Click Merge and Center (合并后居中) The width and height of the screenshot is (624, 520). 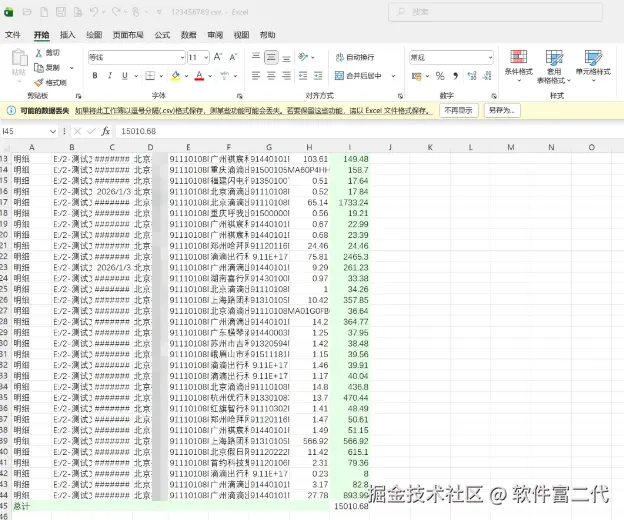(x=359, y=76)
